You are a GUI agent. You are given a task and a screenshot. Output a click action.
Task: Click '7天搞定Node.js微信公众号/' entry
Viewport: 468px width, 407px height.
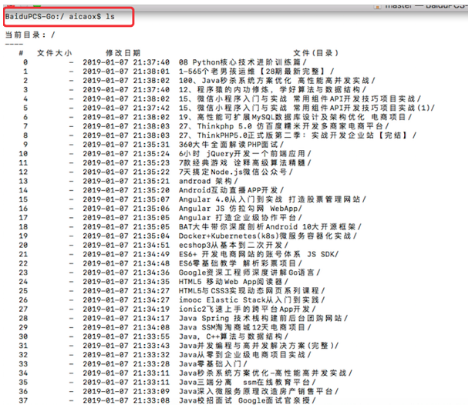(236, 172)
